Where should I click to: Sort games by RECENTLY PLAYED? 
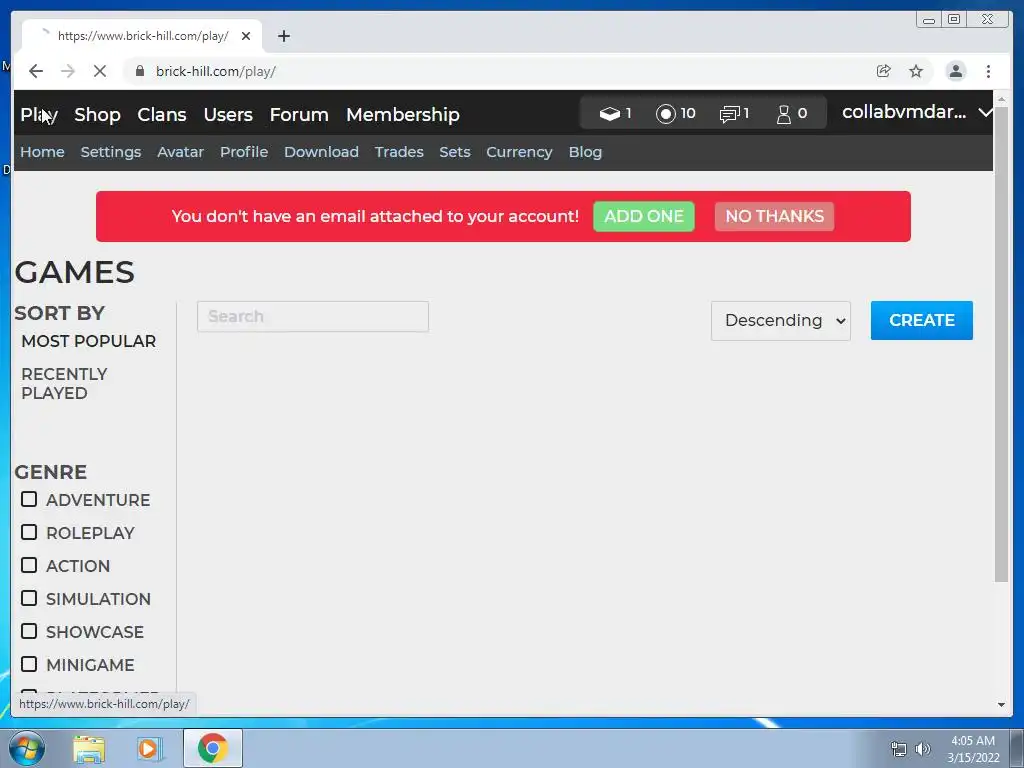pos(64,383)
